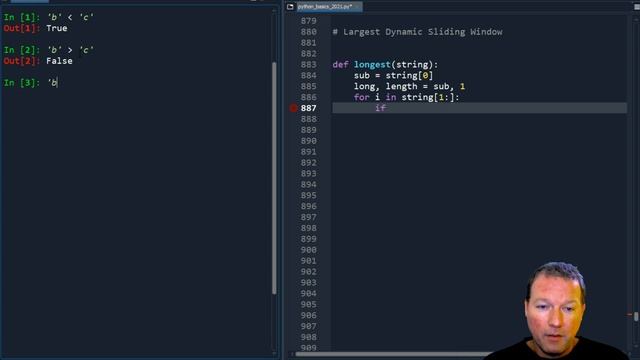Click the comment 'Largest Dynamic Sliding Window'
Image resolution: width=640 pixels, height=360 pixels.
click(417, 32)
